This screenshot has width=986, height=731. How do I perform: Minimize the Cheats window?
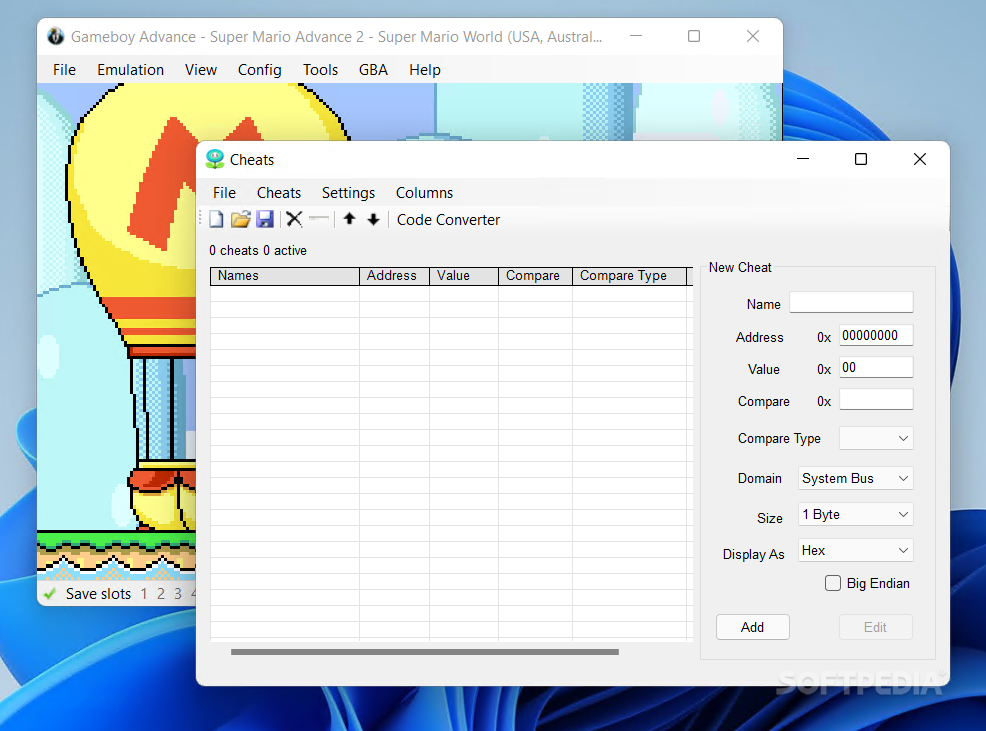pos(803,159)
